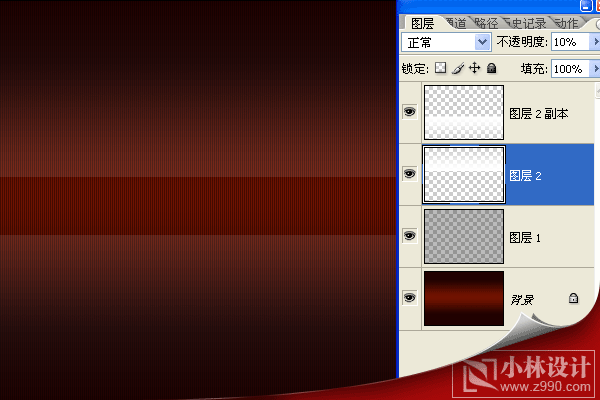600x400 pixels.
Task: Select layer name 图层 1
Action: pos(525,238)
